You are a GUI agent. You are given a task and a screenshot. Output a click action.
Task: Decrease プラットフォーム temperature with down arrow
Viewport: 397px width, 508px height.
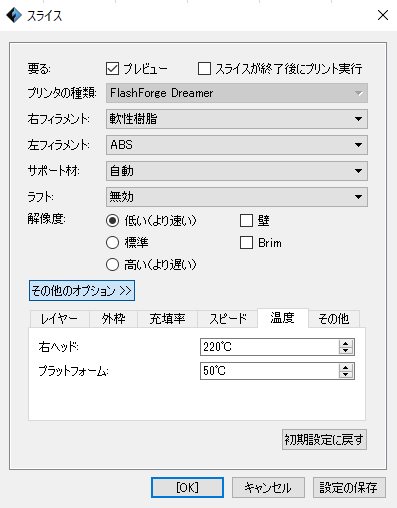point(346,375)
